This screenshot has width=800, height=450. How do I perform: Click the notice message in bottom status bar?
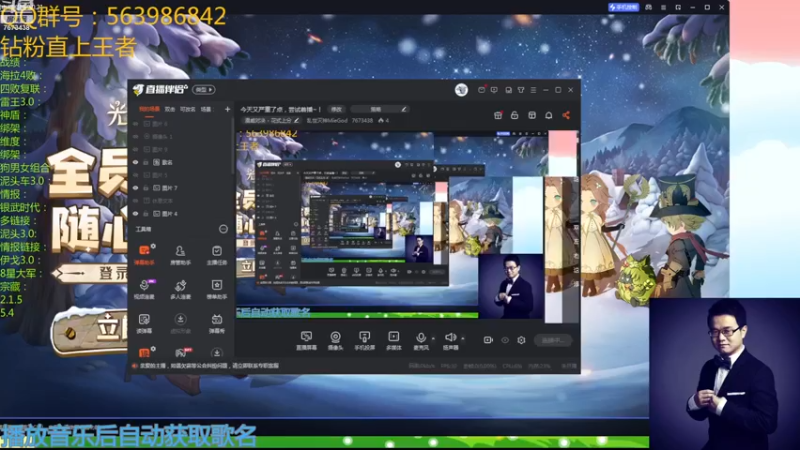(209, 366)
